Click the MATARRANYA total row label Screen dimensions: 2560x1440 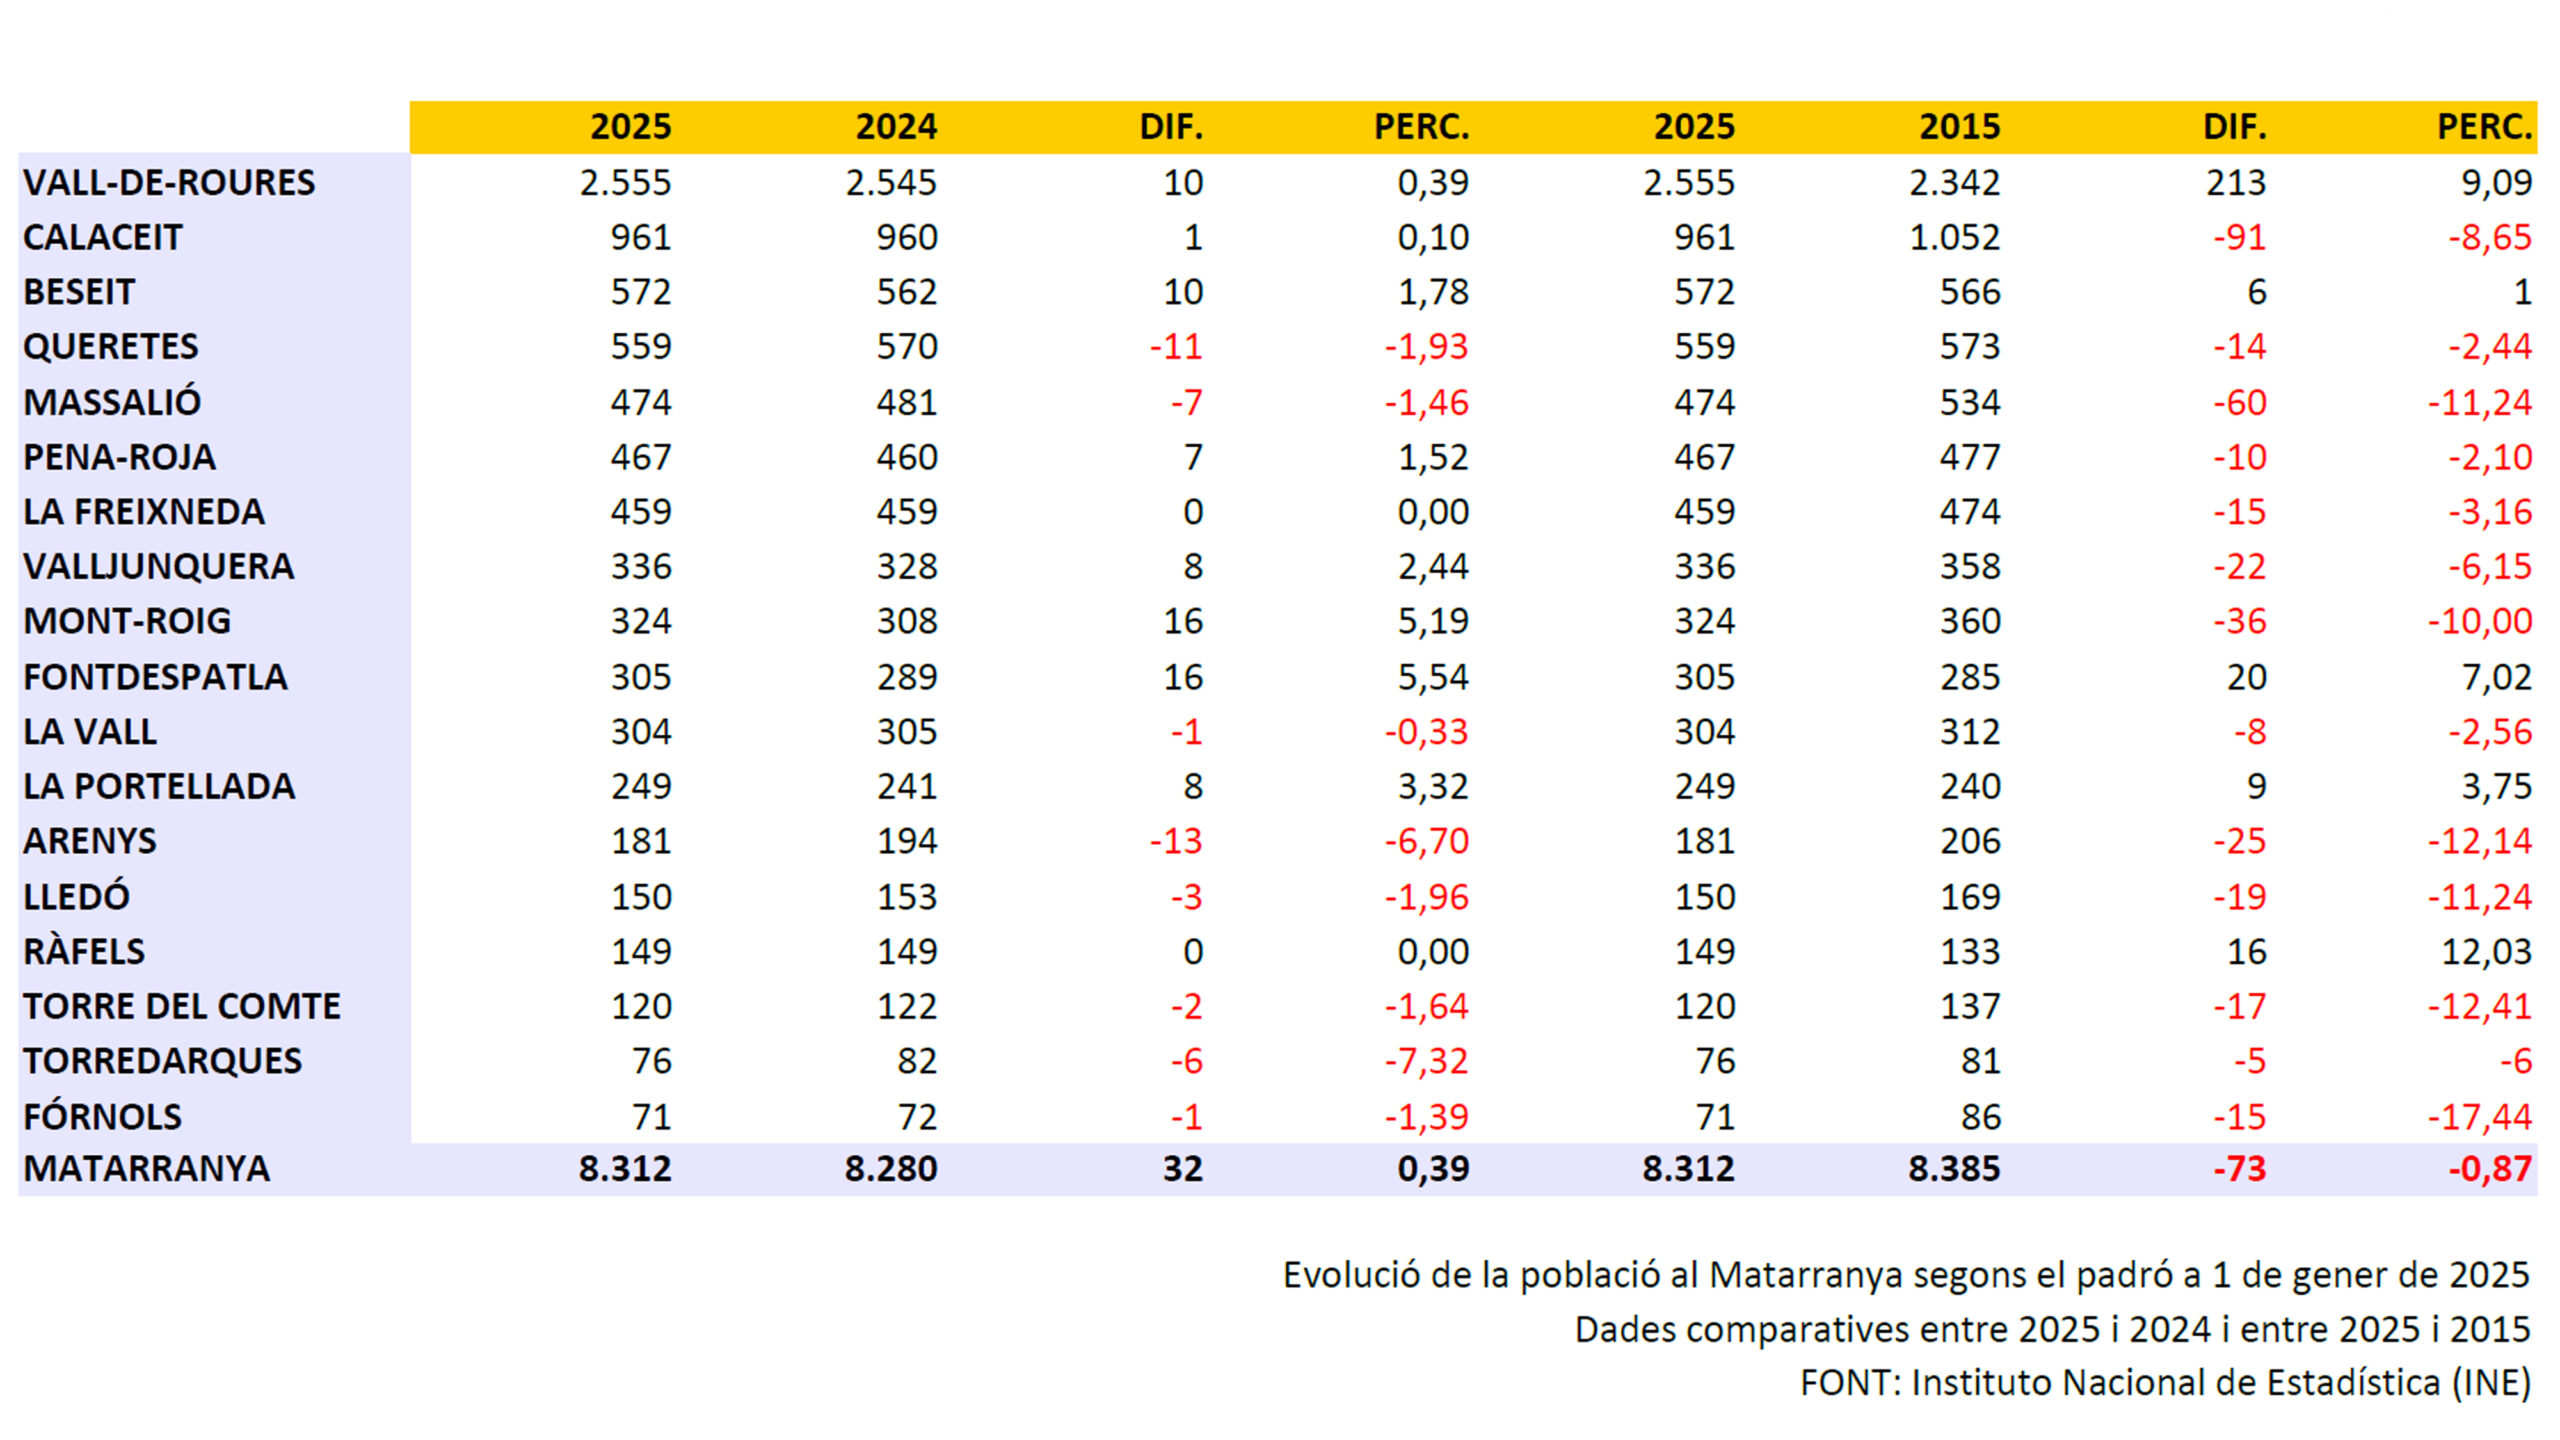pyautogui.click(x=147, y=1168)
